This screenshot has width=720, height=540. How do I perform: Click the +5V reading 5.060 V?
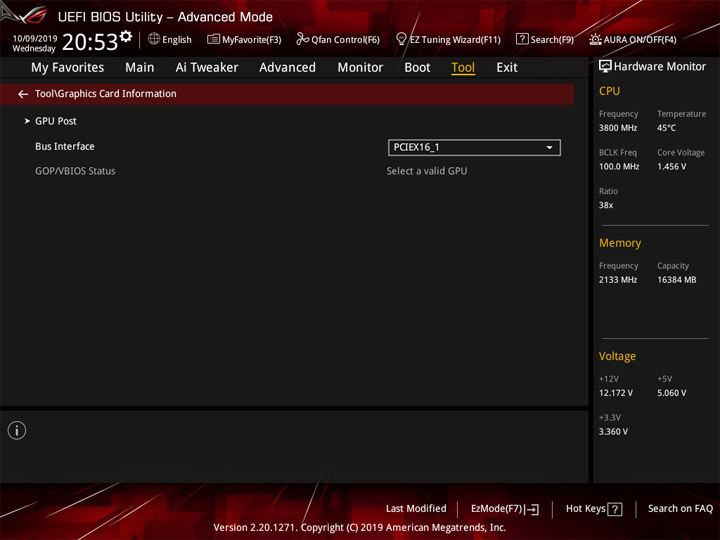pyautogui.click(x=671, y=393)
